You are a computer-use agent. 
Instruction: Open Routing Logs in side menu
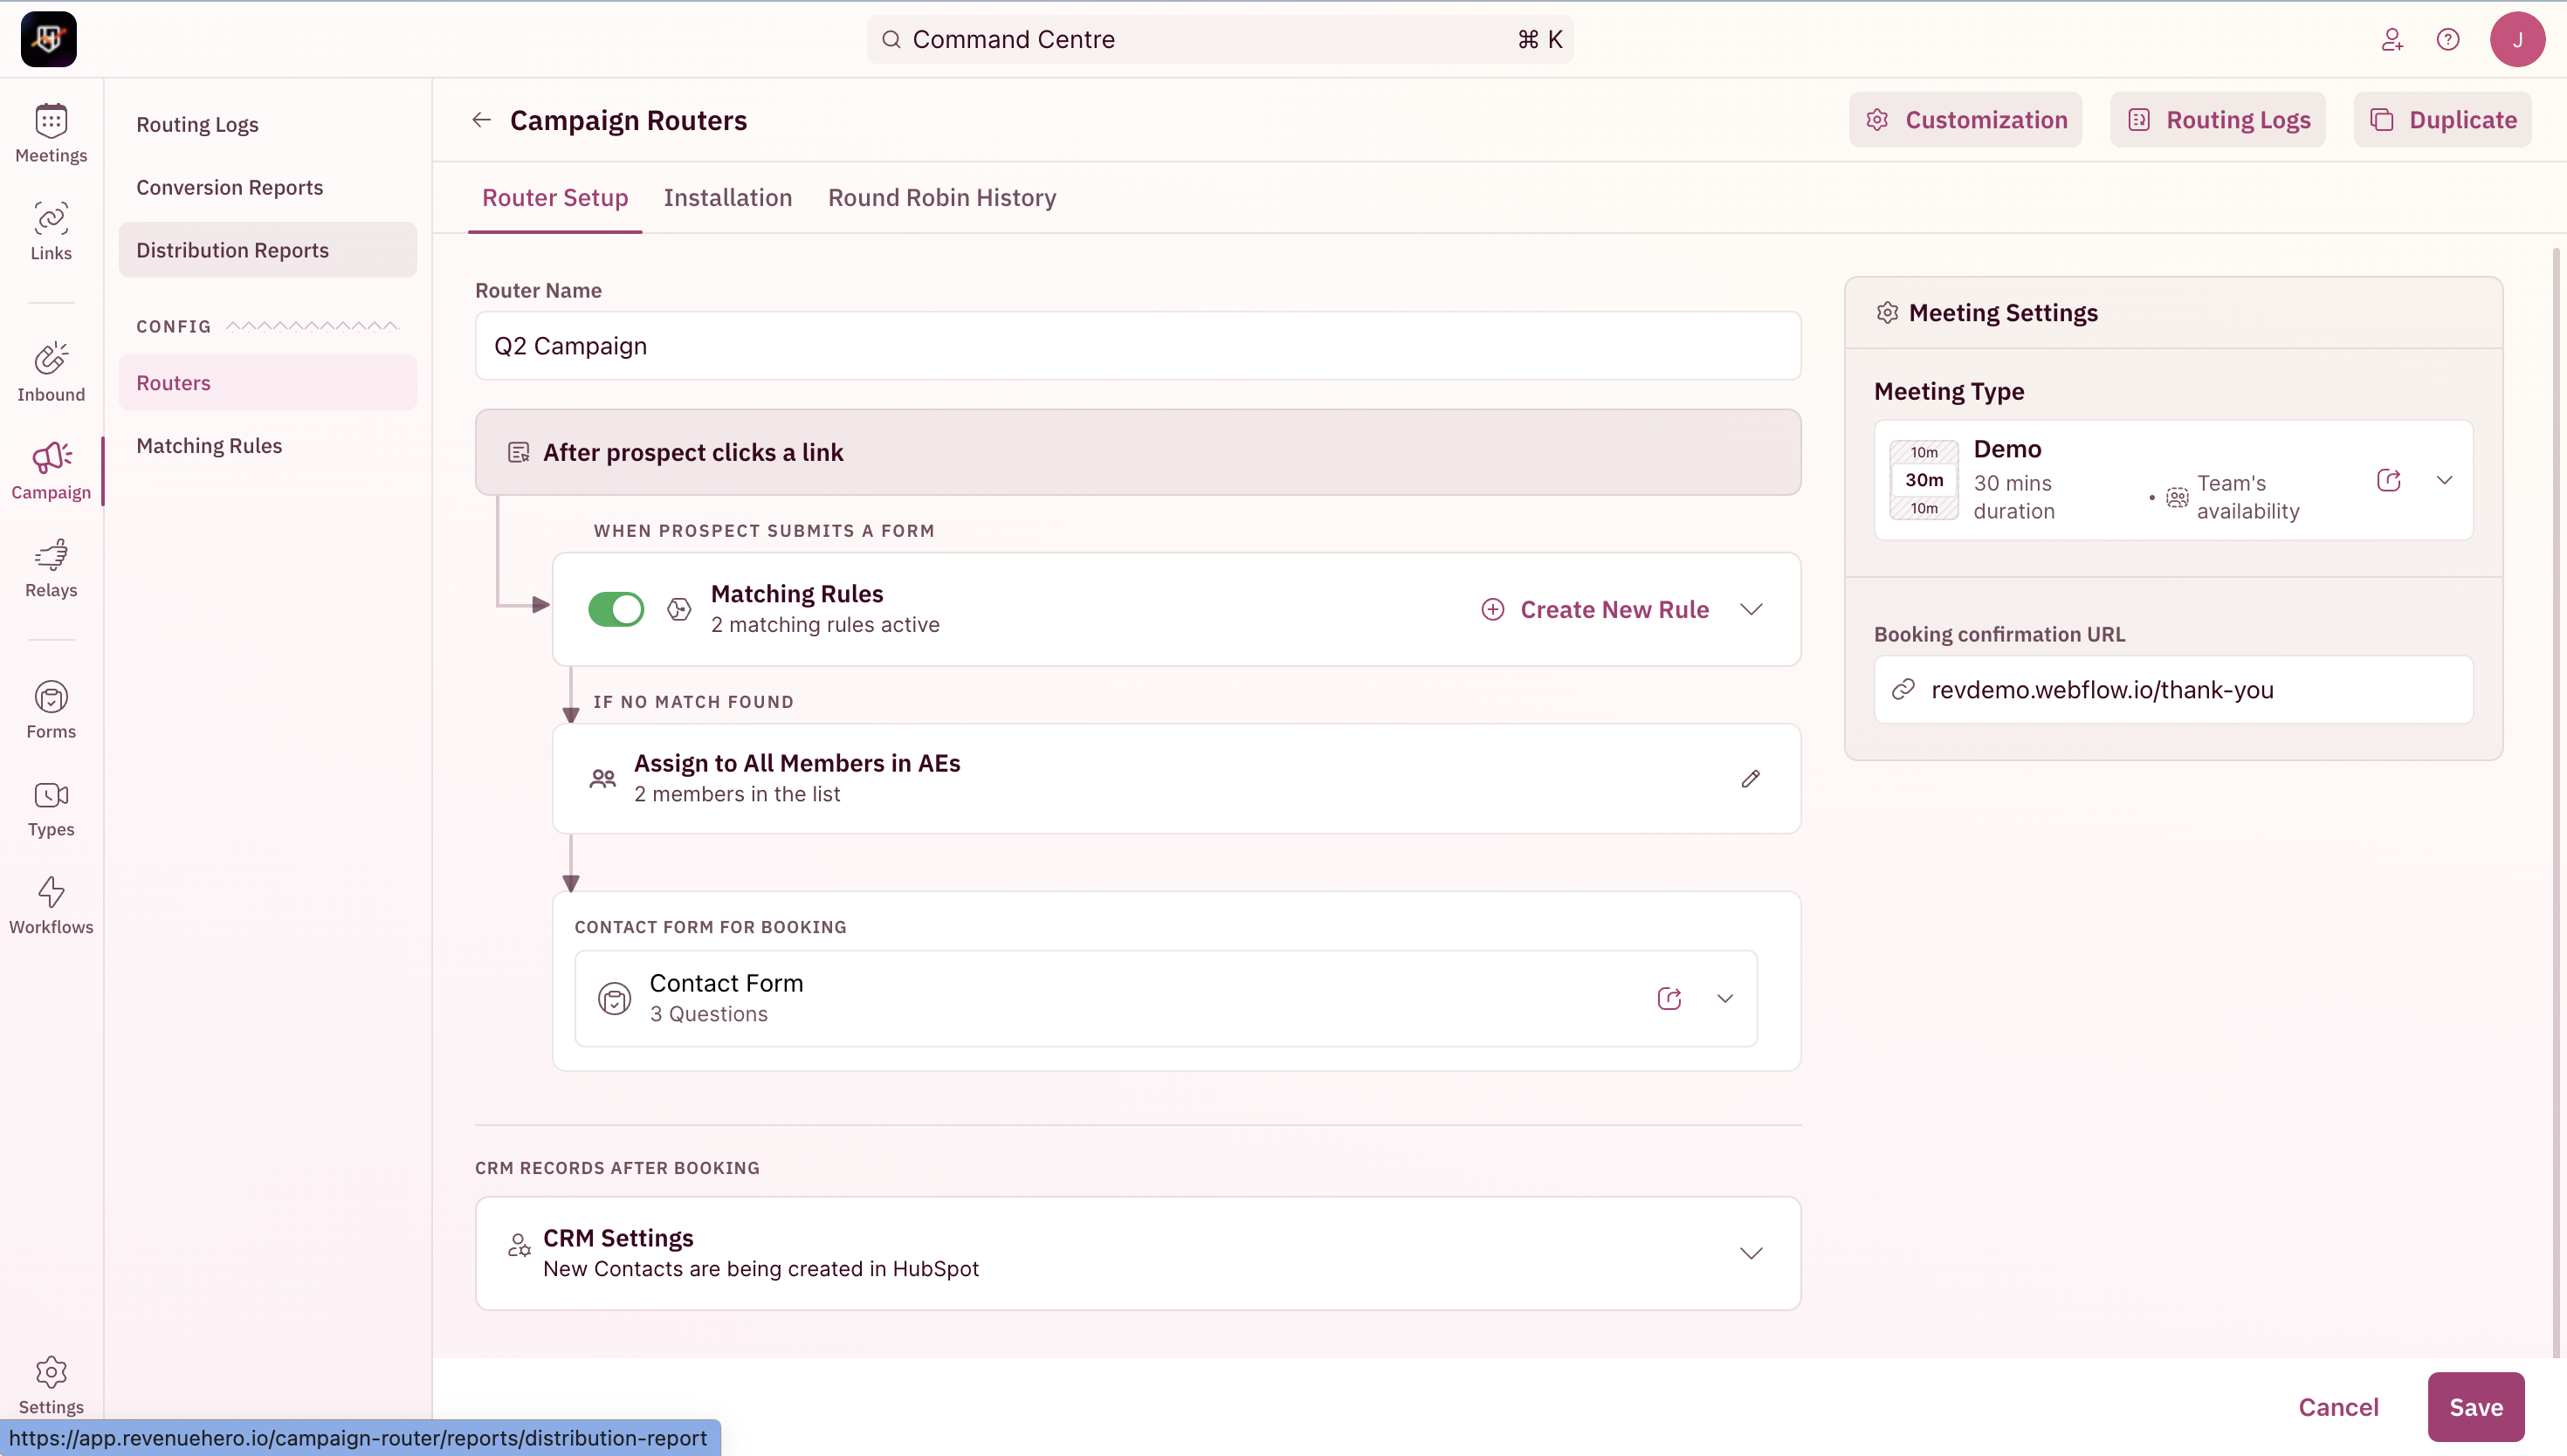[197, 124]
